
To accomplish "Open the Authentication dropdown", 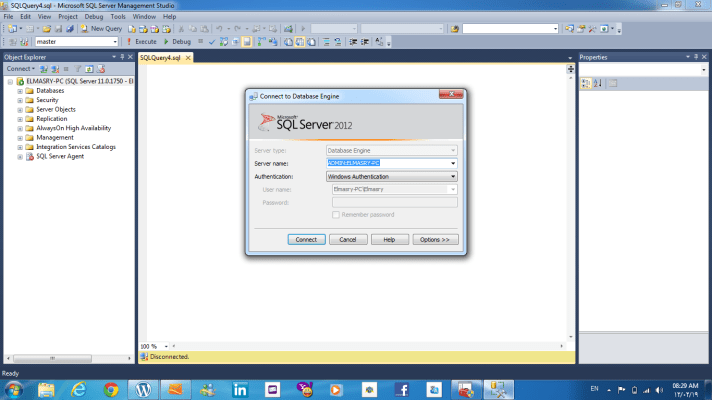I will (x=452, y=176).
